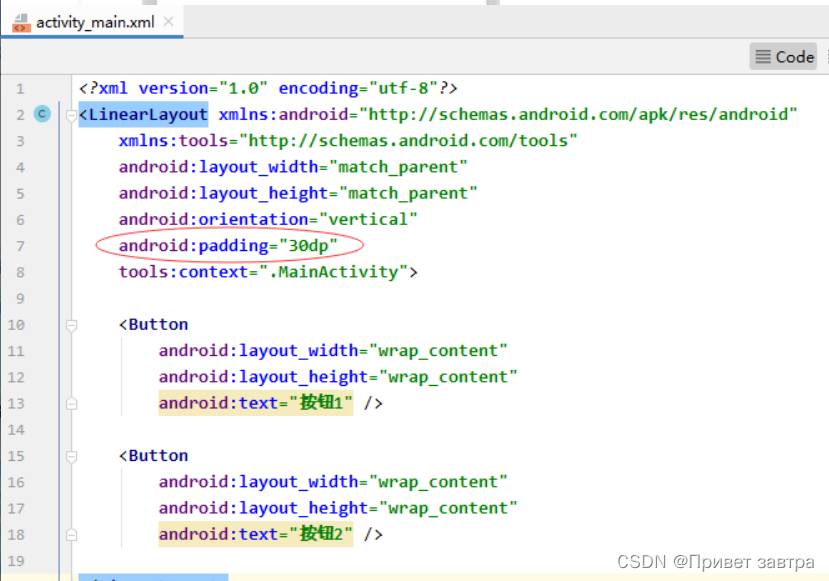Click layout_width="wrap_content" on line 11
This screenshot has width=829, height=581.
333,351
